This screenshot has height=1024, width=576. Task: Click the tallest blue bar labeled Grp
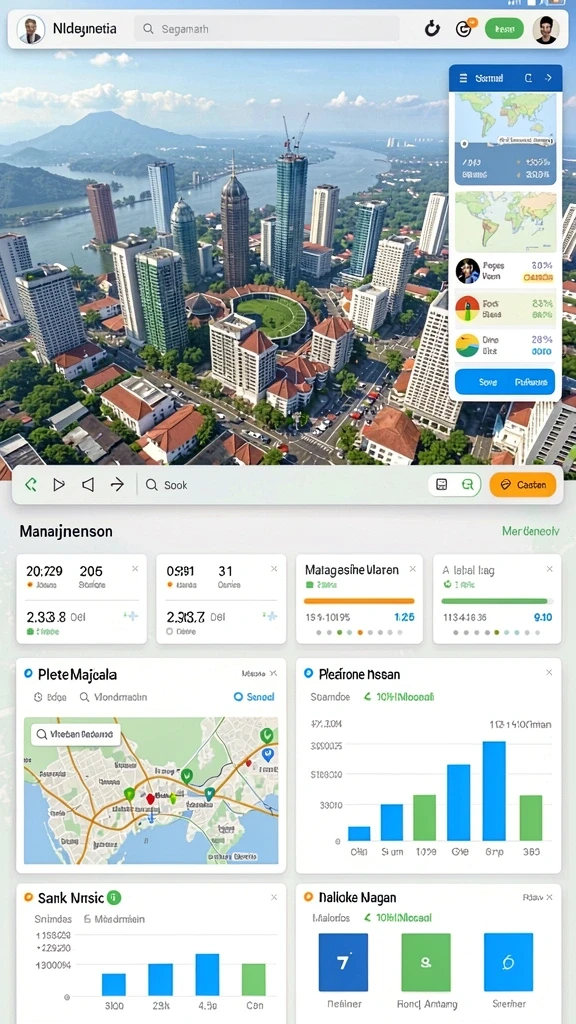coord(494,791)
